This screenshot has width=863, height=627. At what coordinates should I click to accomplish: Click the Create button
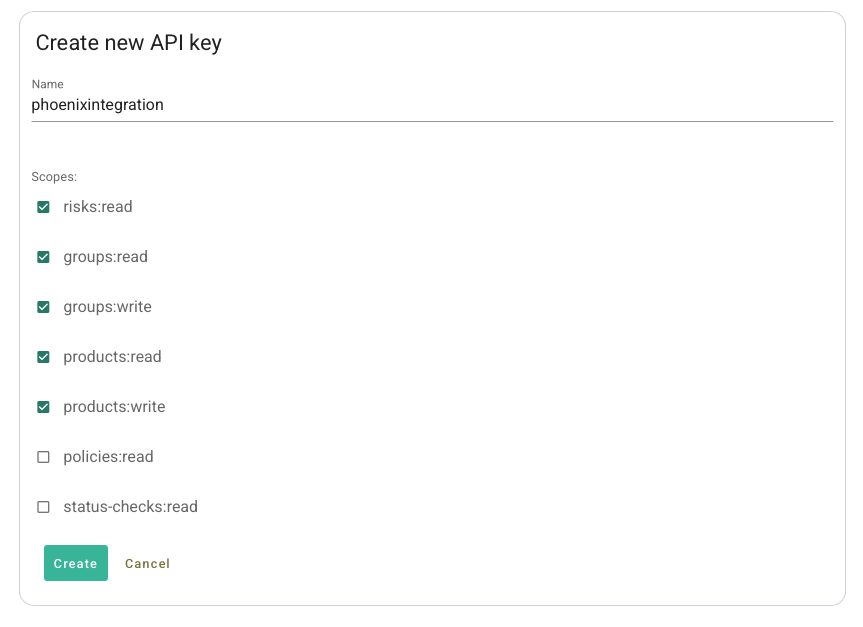tap(76, 563)
